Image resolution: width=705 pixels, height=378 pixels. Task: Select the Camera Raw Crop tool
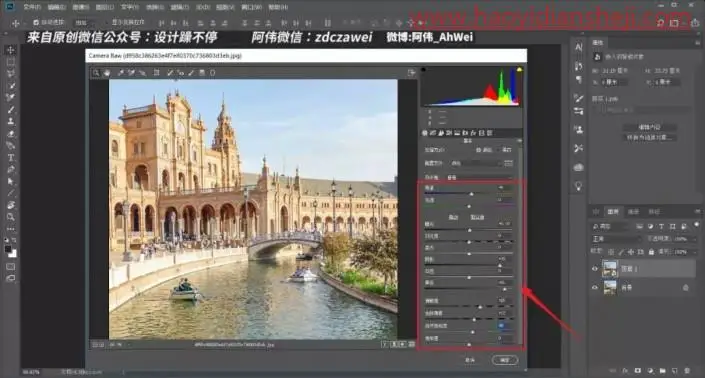click(156, 72)
